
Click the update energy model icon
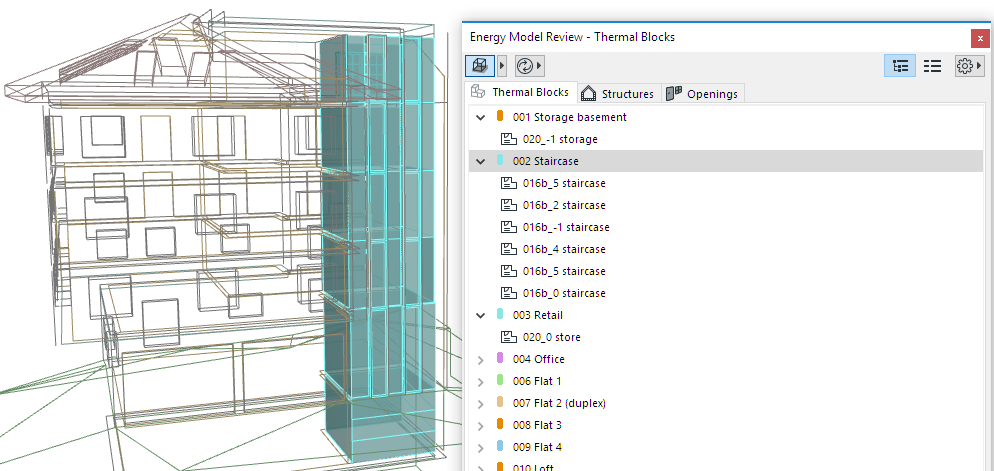click(x=525, y=66)
